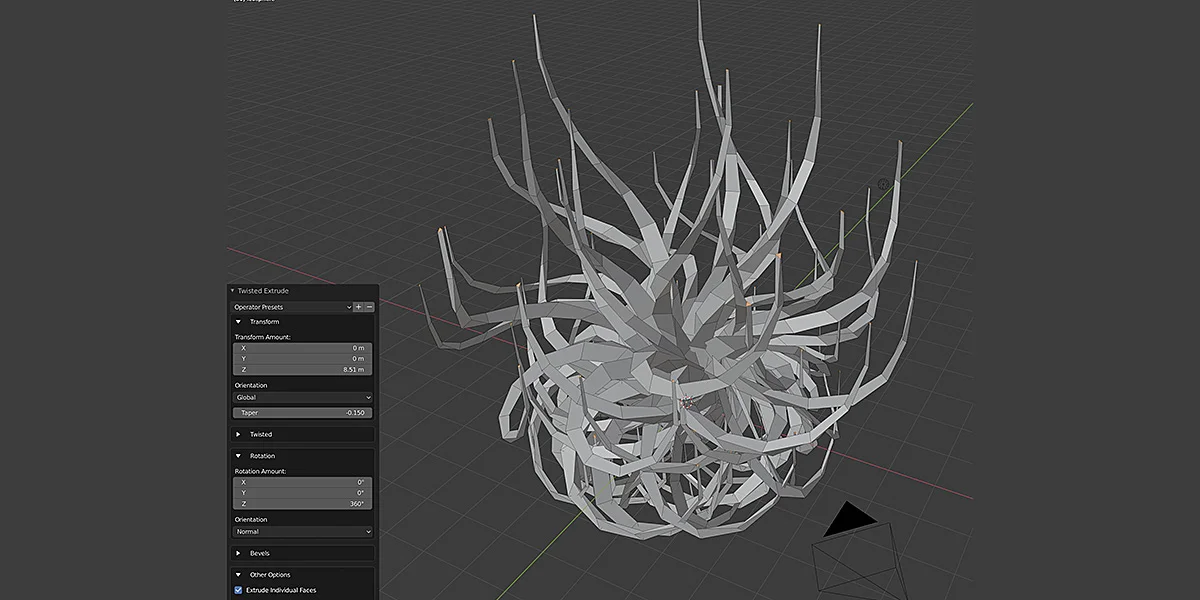Select the Z transform field showing 8.51 m
Viewport: 1200px width, 600px height.
point(300,368)
